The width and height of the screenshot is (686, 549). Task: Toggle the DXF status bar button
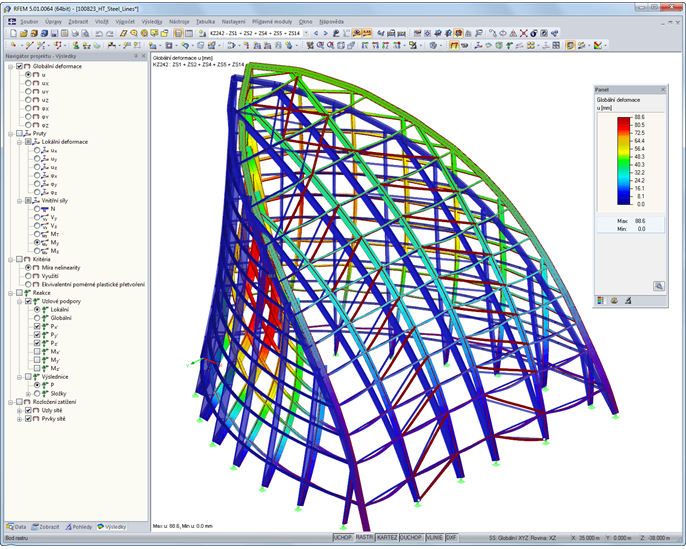coord(451,537)
